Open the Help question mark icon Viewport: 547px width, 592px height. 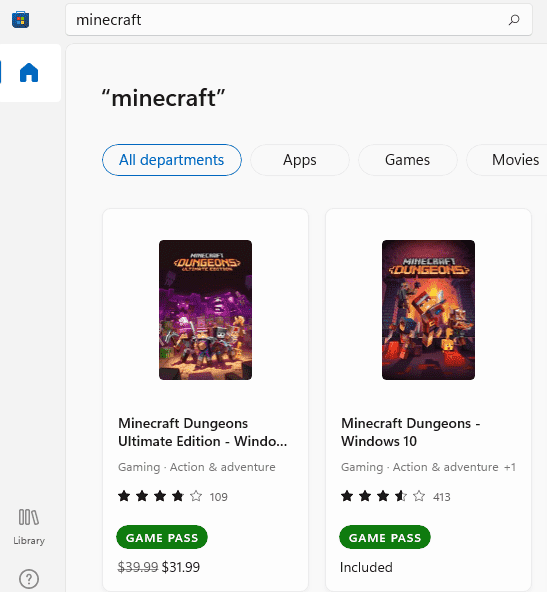click(29, 578)
